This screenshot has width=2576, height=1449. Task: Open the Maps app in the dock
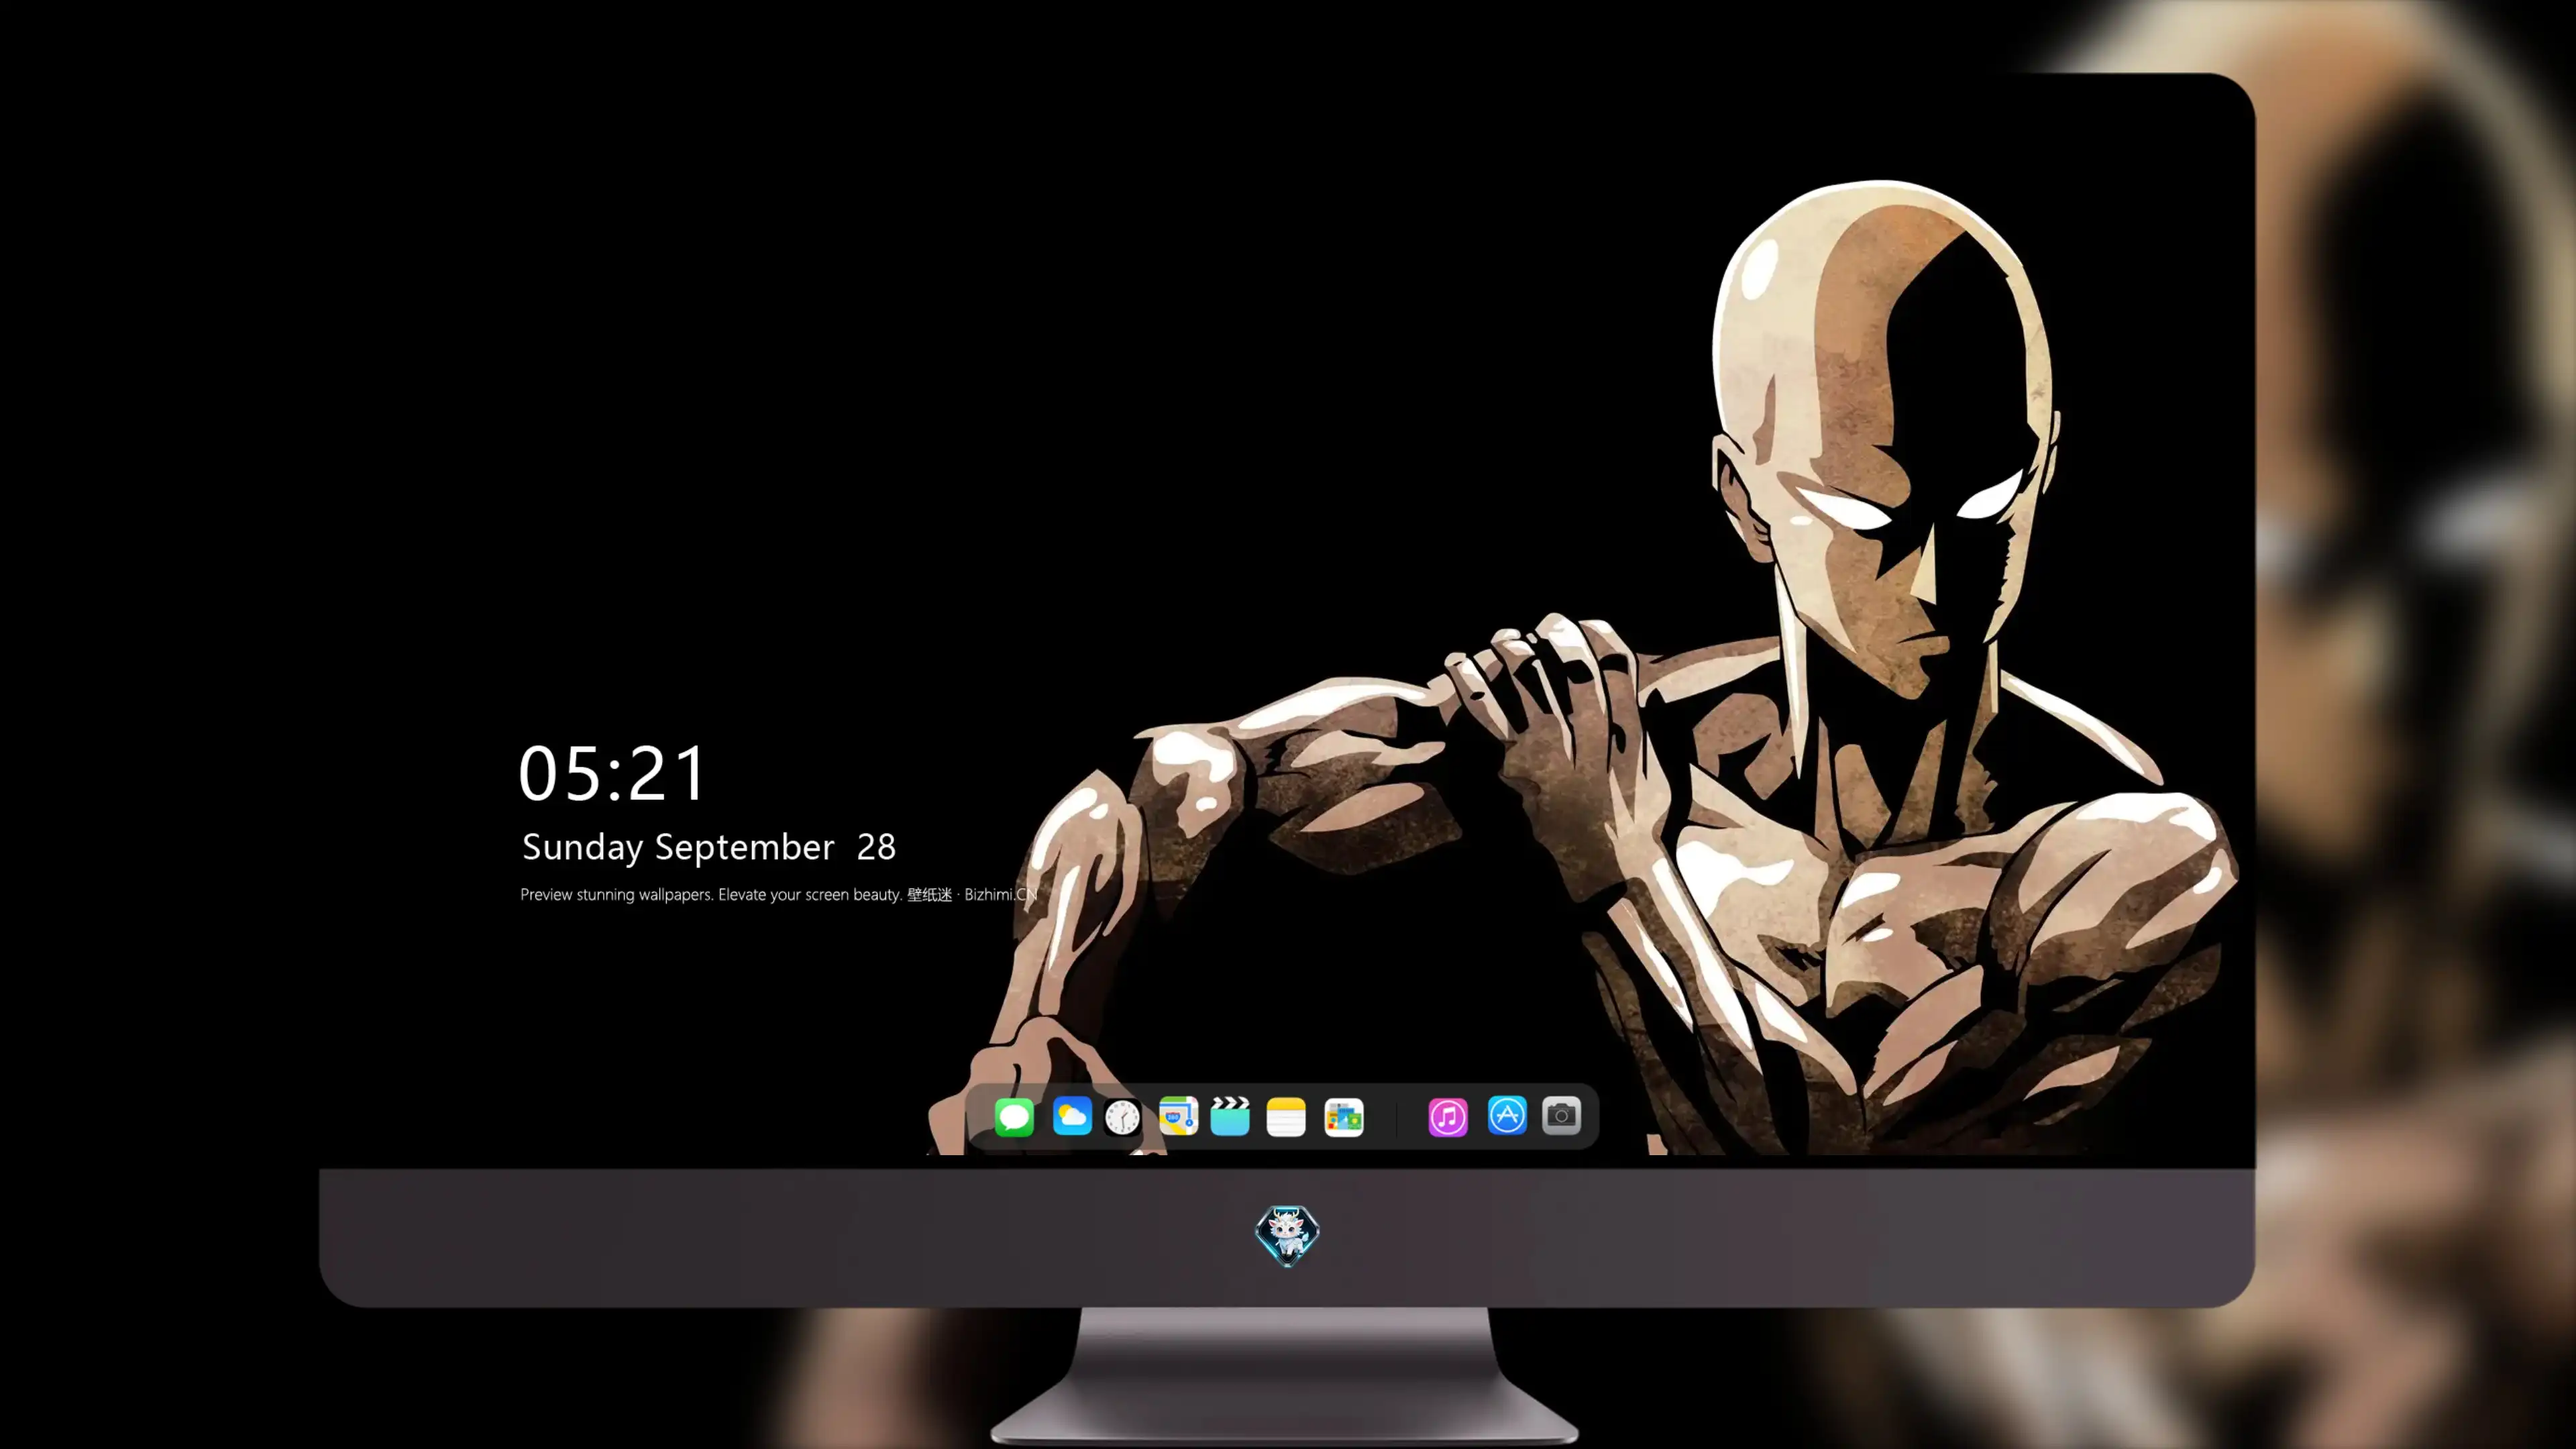pos(1178,1116)
